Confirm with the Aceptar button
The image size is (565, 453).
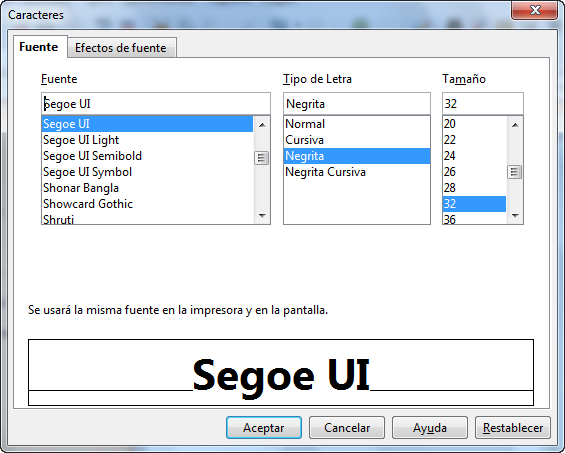[x=264, y=428]
